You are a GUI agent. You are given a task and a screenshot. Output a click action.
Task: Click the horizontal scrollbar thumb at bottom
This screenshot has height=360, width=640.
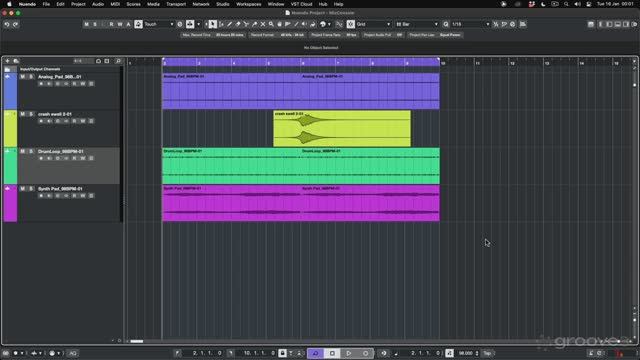coord(137,341)
